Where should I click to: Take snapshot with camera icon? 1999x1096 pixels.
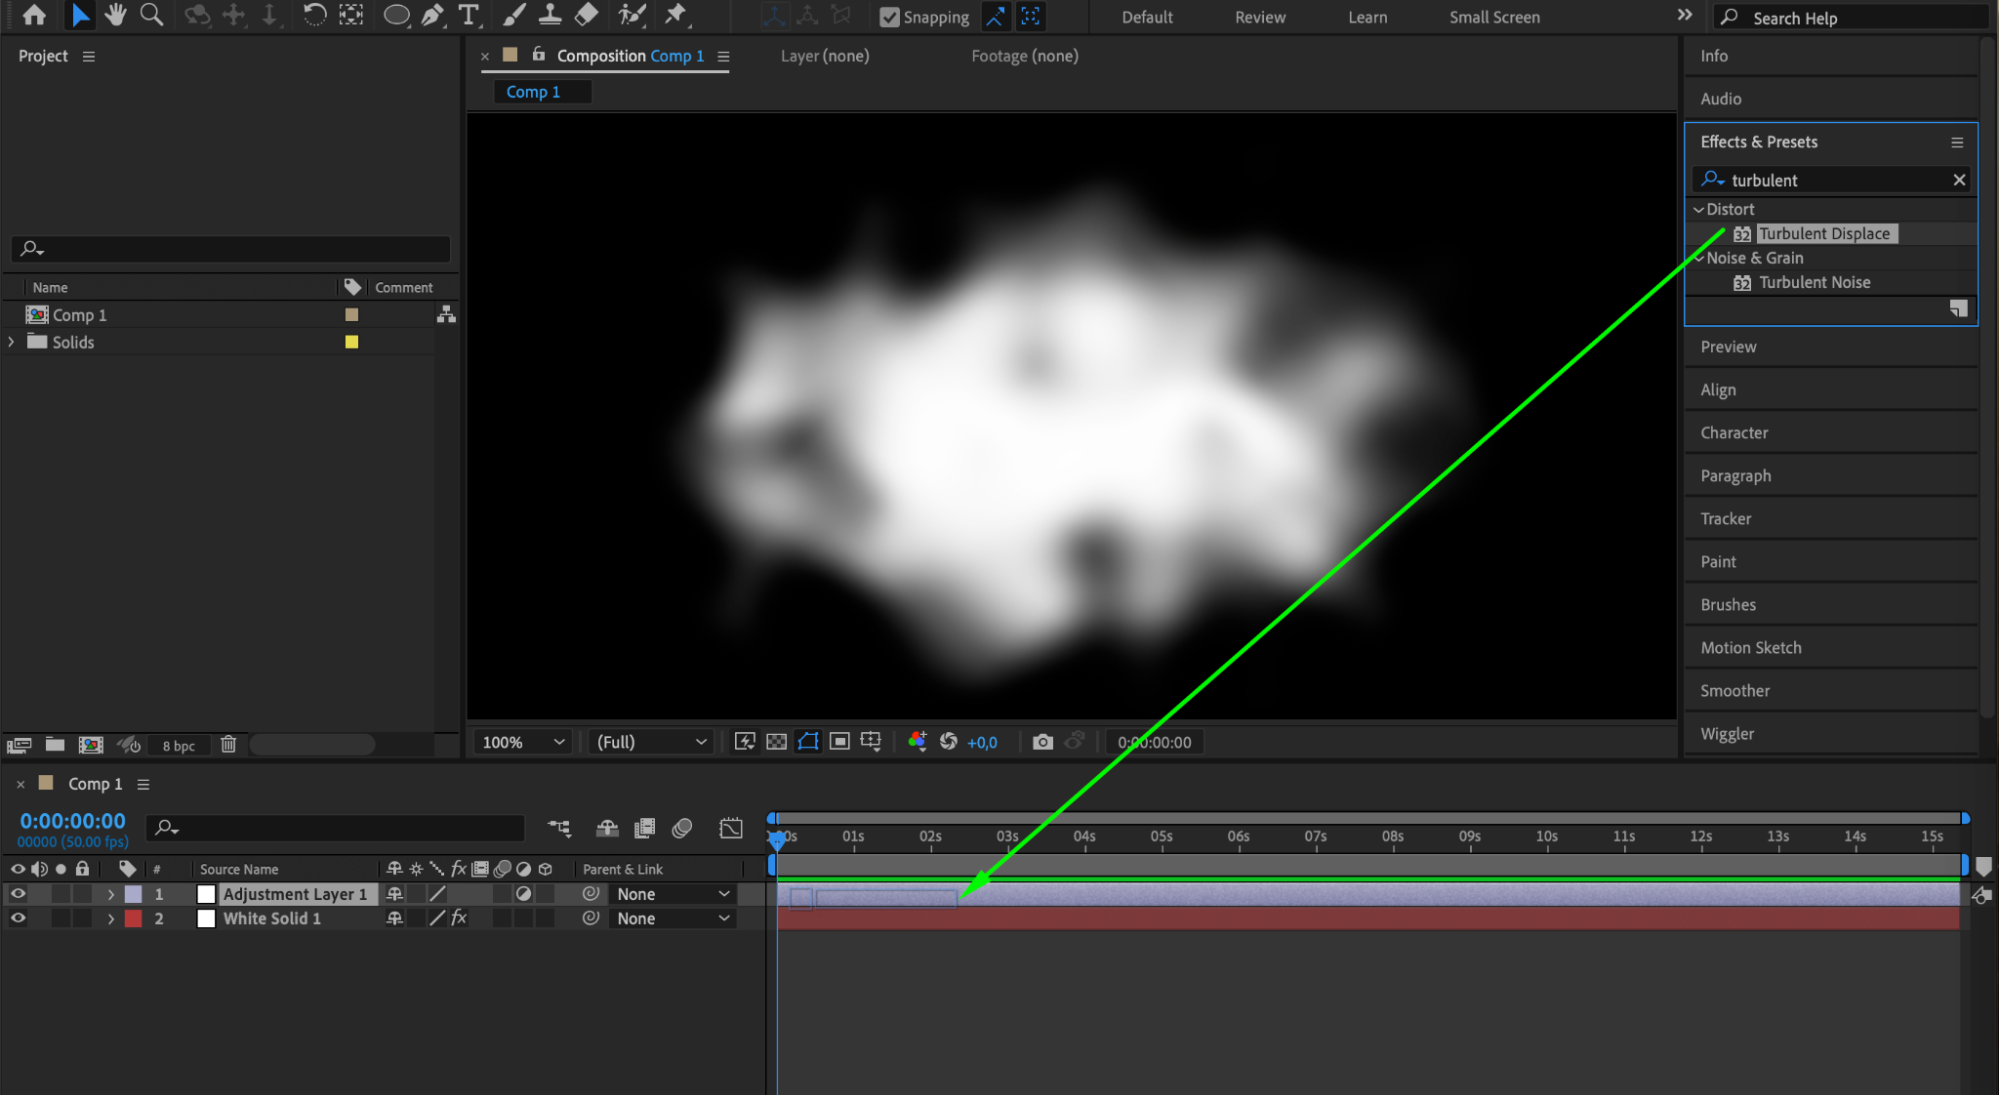(x=1042, y=742)
